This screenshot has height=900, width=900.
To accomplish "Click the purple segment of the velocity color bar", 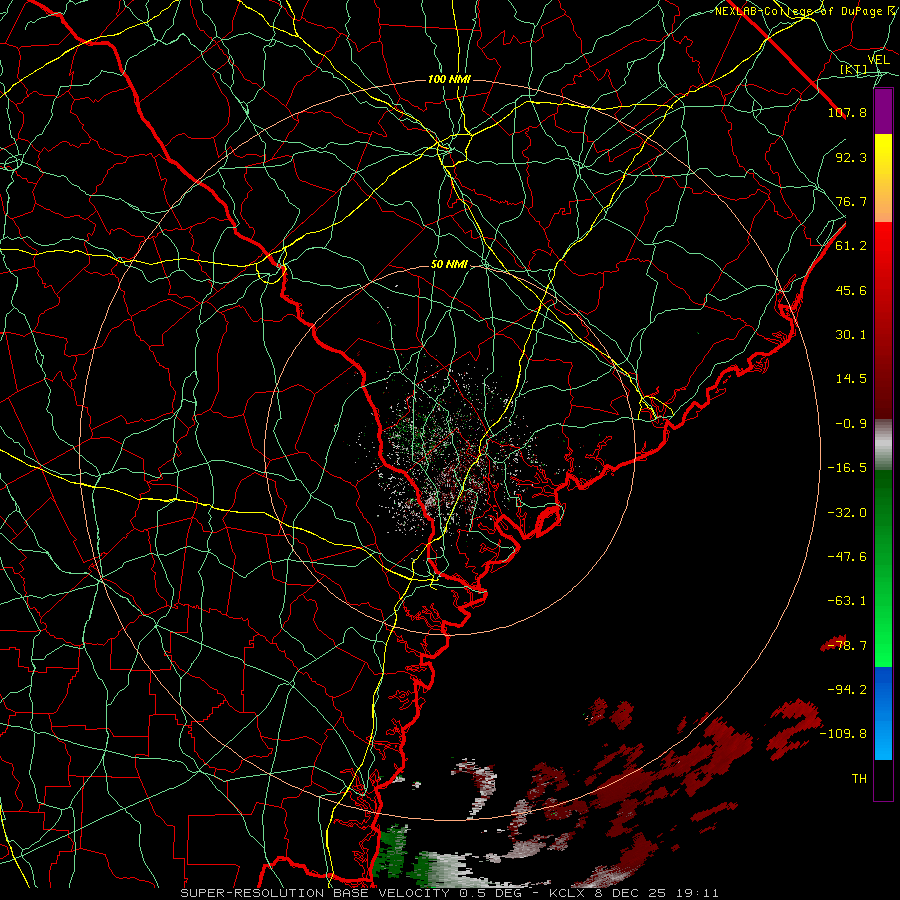I will (883, 112).
